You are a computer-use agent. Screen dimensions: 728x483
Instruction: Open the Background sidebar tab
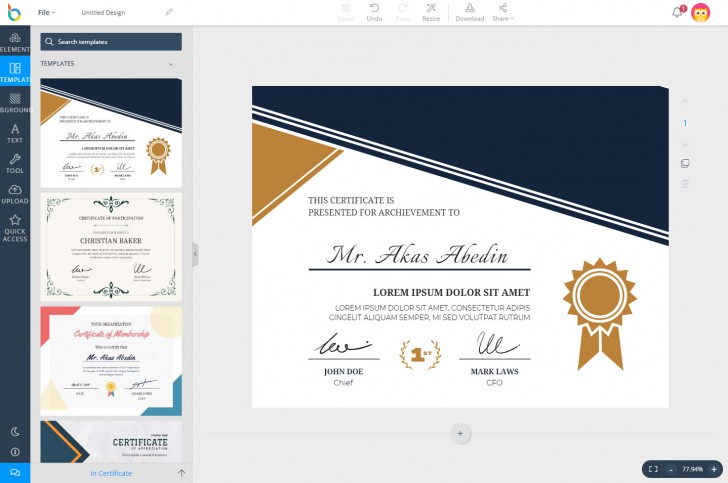pos(15,103)
